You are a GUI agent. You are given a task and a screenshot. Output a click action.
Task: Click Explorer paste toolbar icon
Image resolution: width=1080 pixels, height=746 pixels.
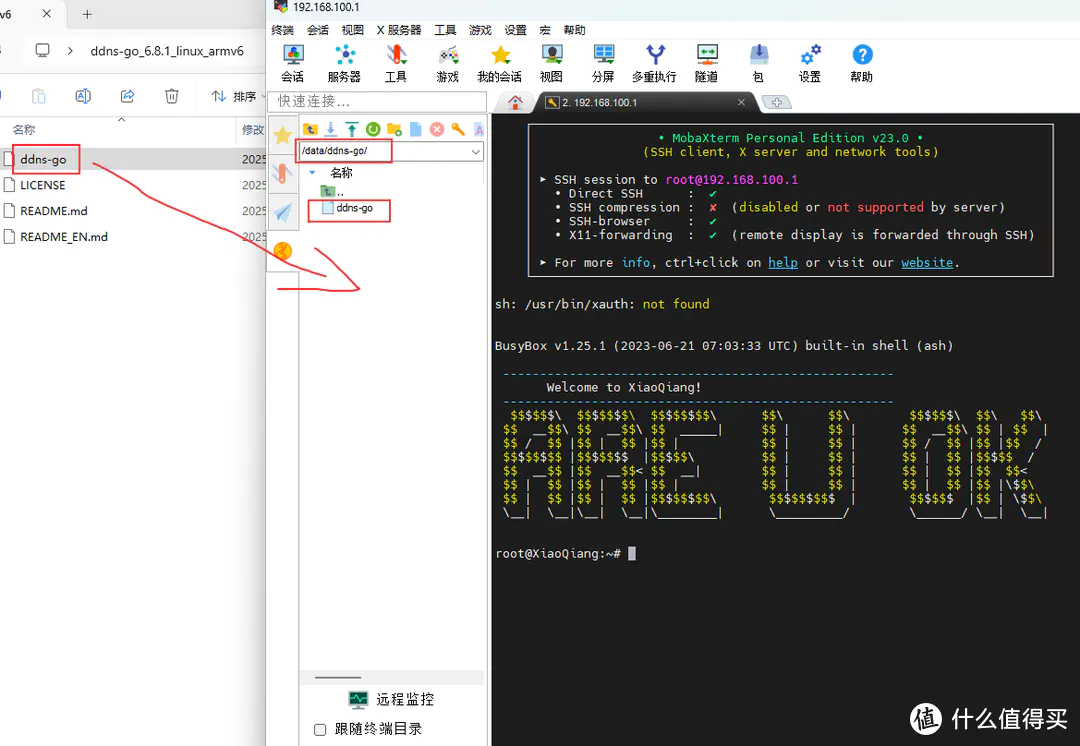(39, 96)
